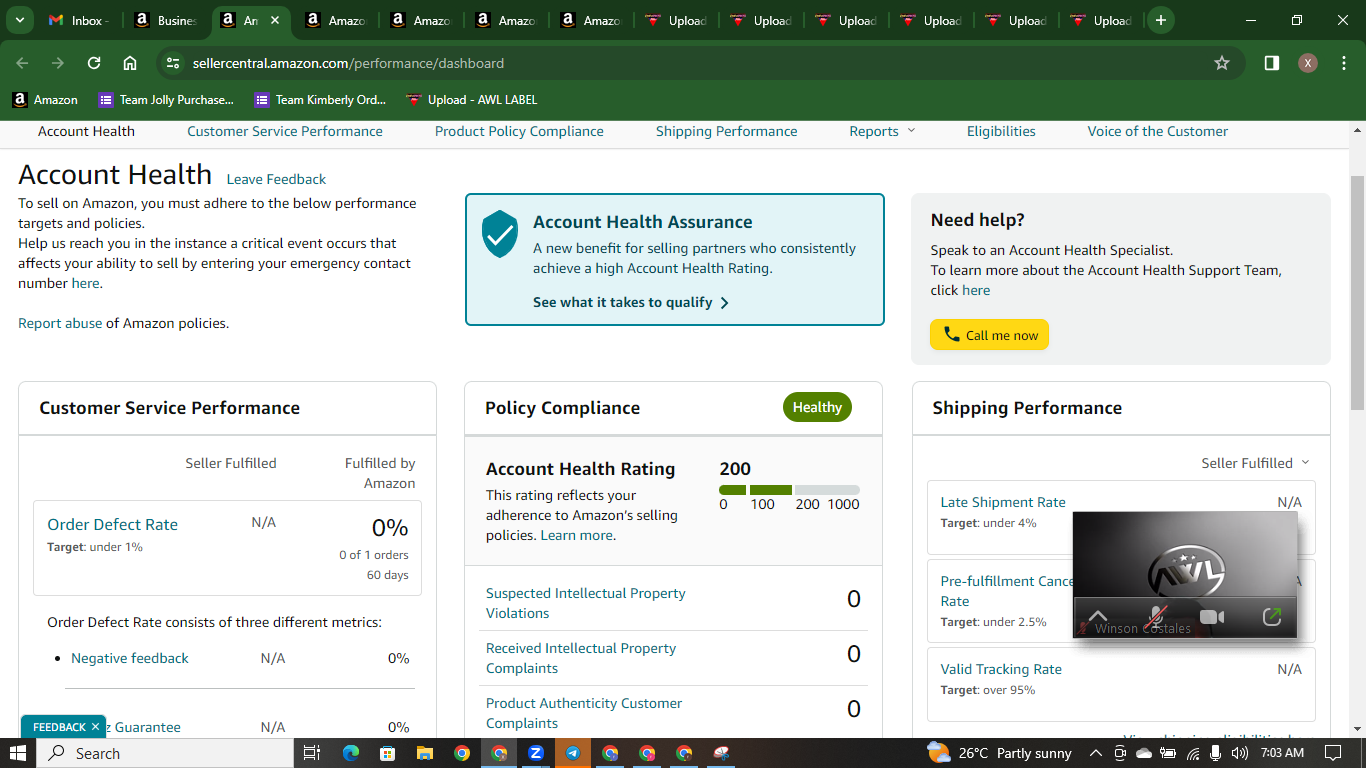
Task: Open the Late Shipment Rate link
Action: (1003, 502)
